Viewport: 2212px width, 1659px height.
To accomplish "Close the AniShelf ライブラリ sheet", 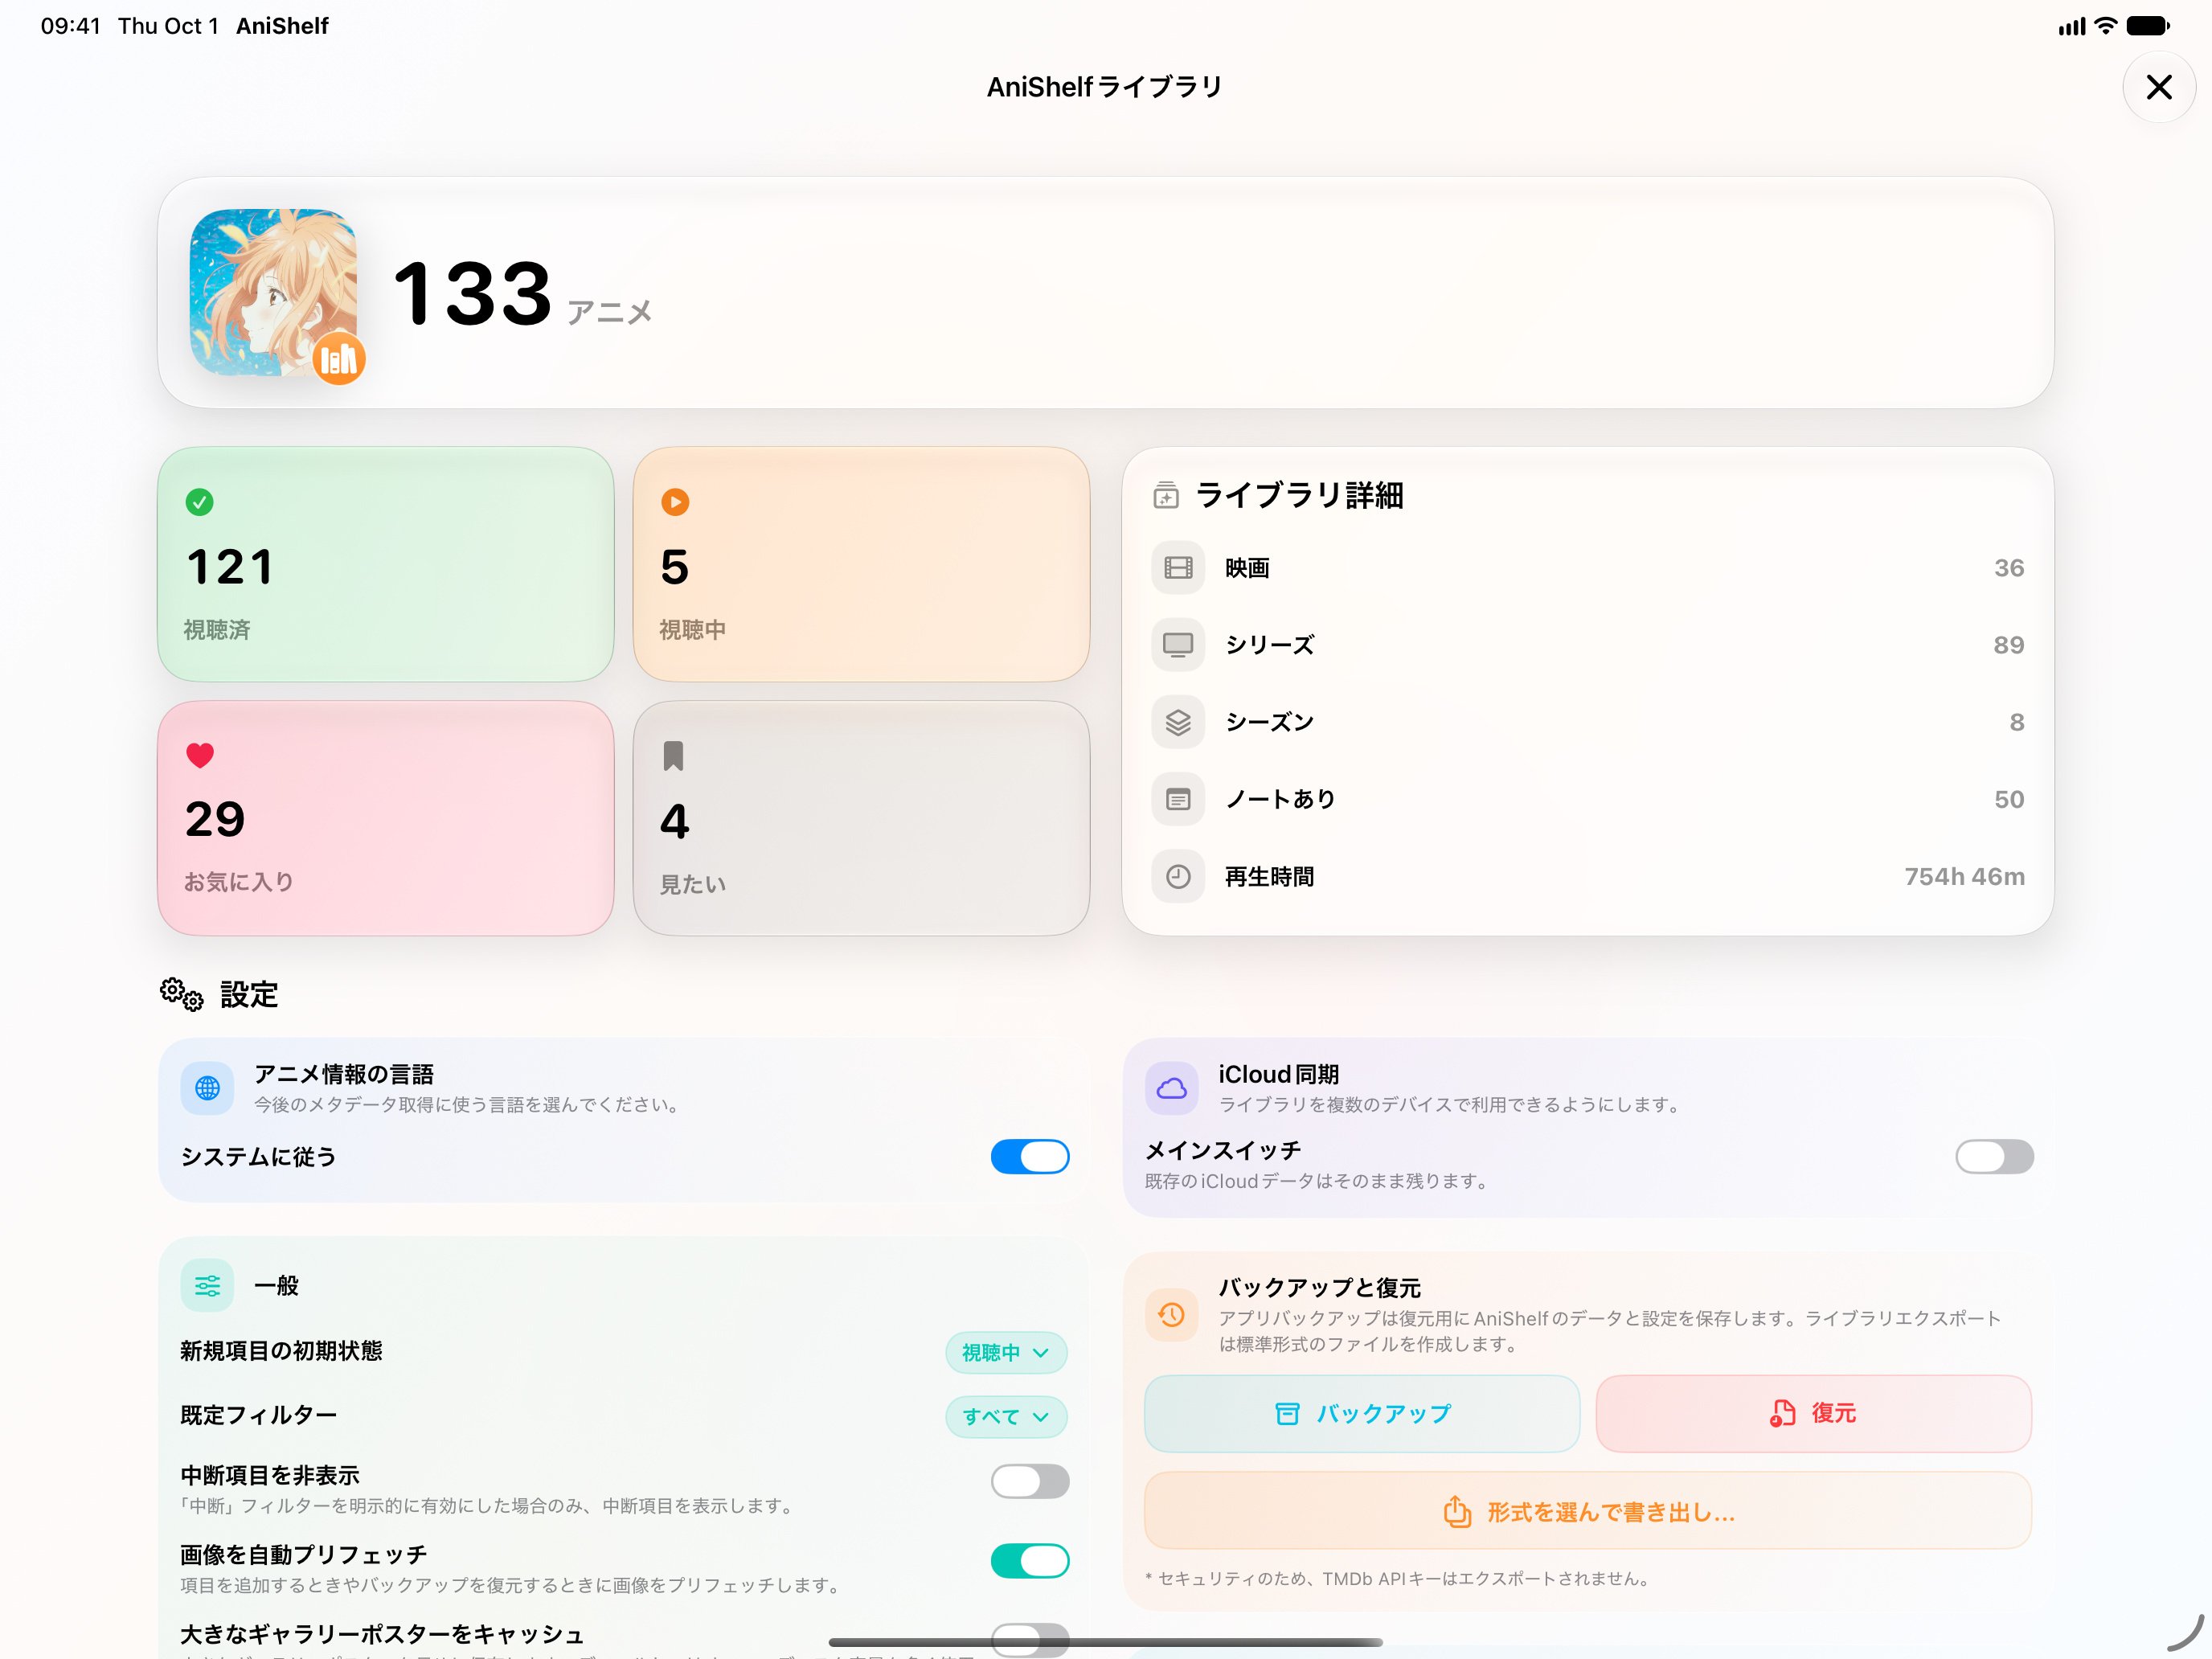I will (2159, 87).
